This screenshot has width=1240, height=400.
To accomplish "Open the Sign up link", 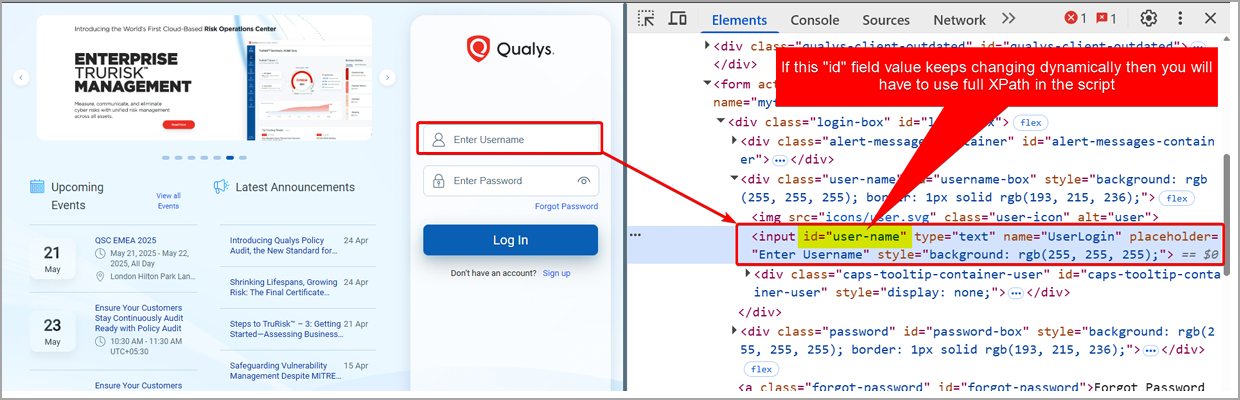I will pyautogui.click(x=556, y=273).
